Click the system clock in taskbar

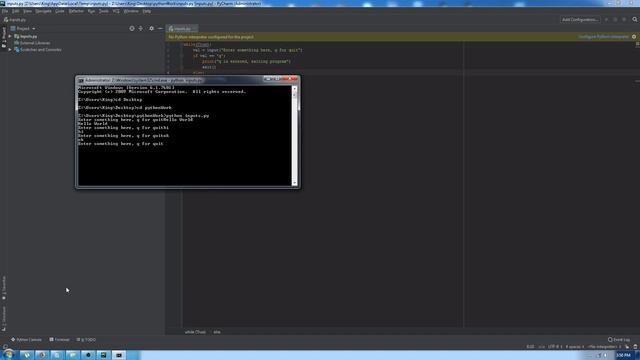[624, 355]
